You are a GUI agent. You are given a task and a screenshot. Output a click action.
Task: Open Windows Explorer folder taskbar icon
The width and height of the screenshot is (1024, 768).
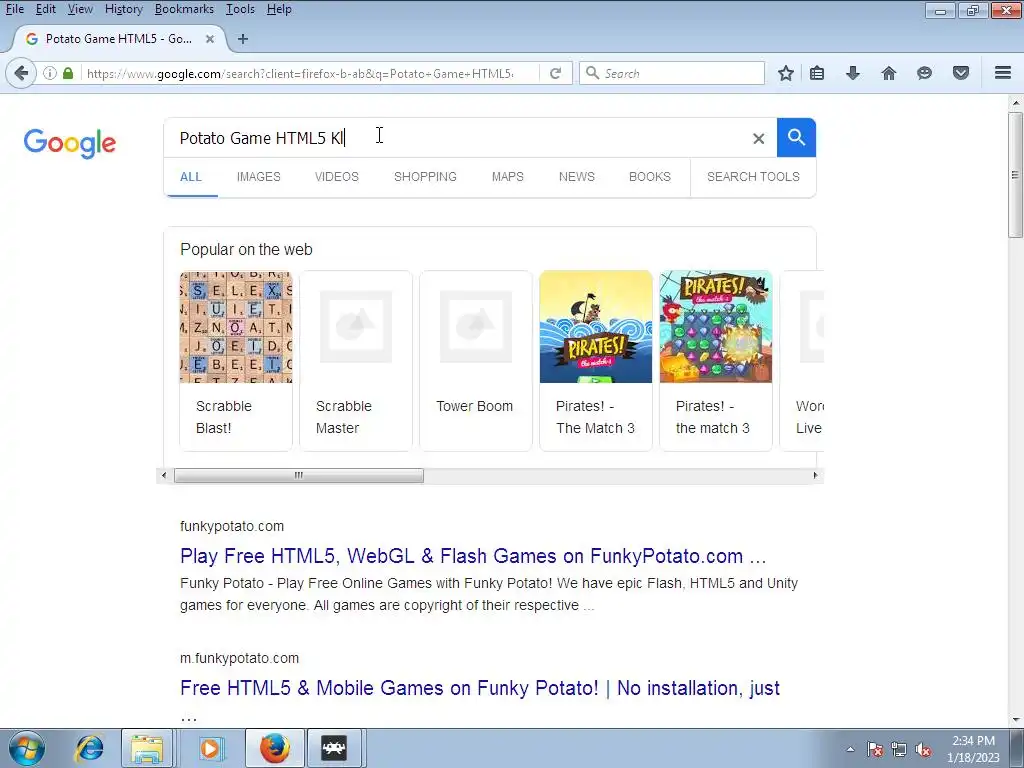click(148, 748)
